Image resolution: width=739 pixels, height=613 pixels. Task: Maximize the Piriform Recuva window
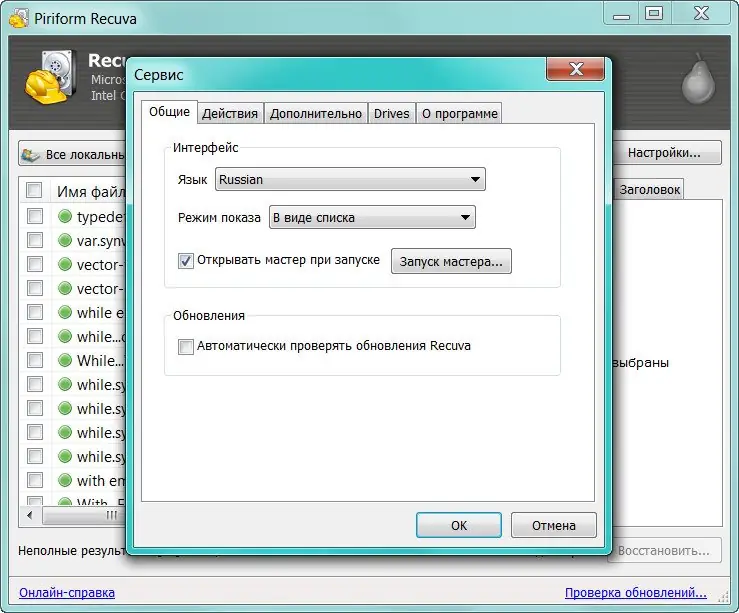[654, 14]
